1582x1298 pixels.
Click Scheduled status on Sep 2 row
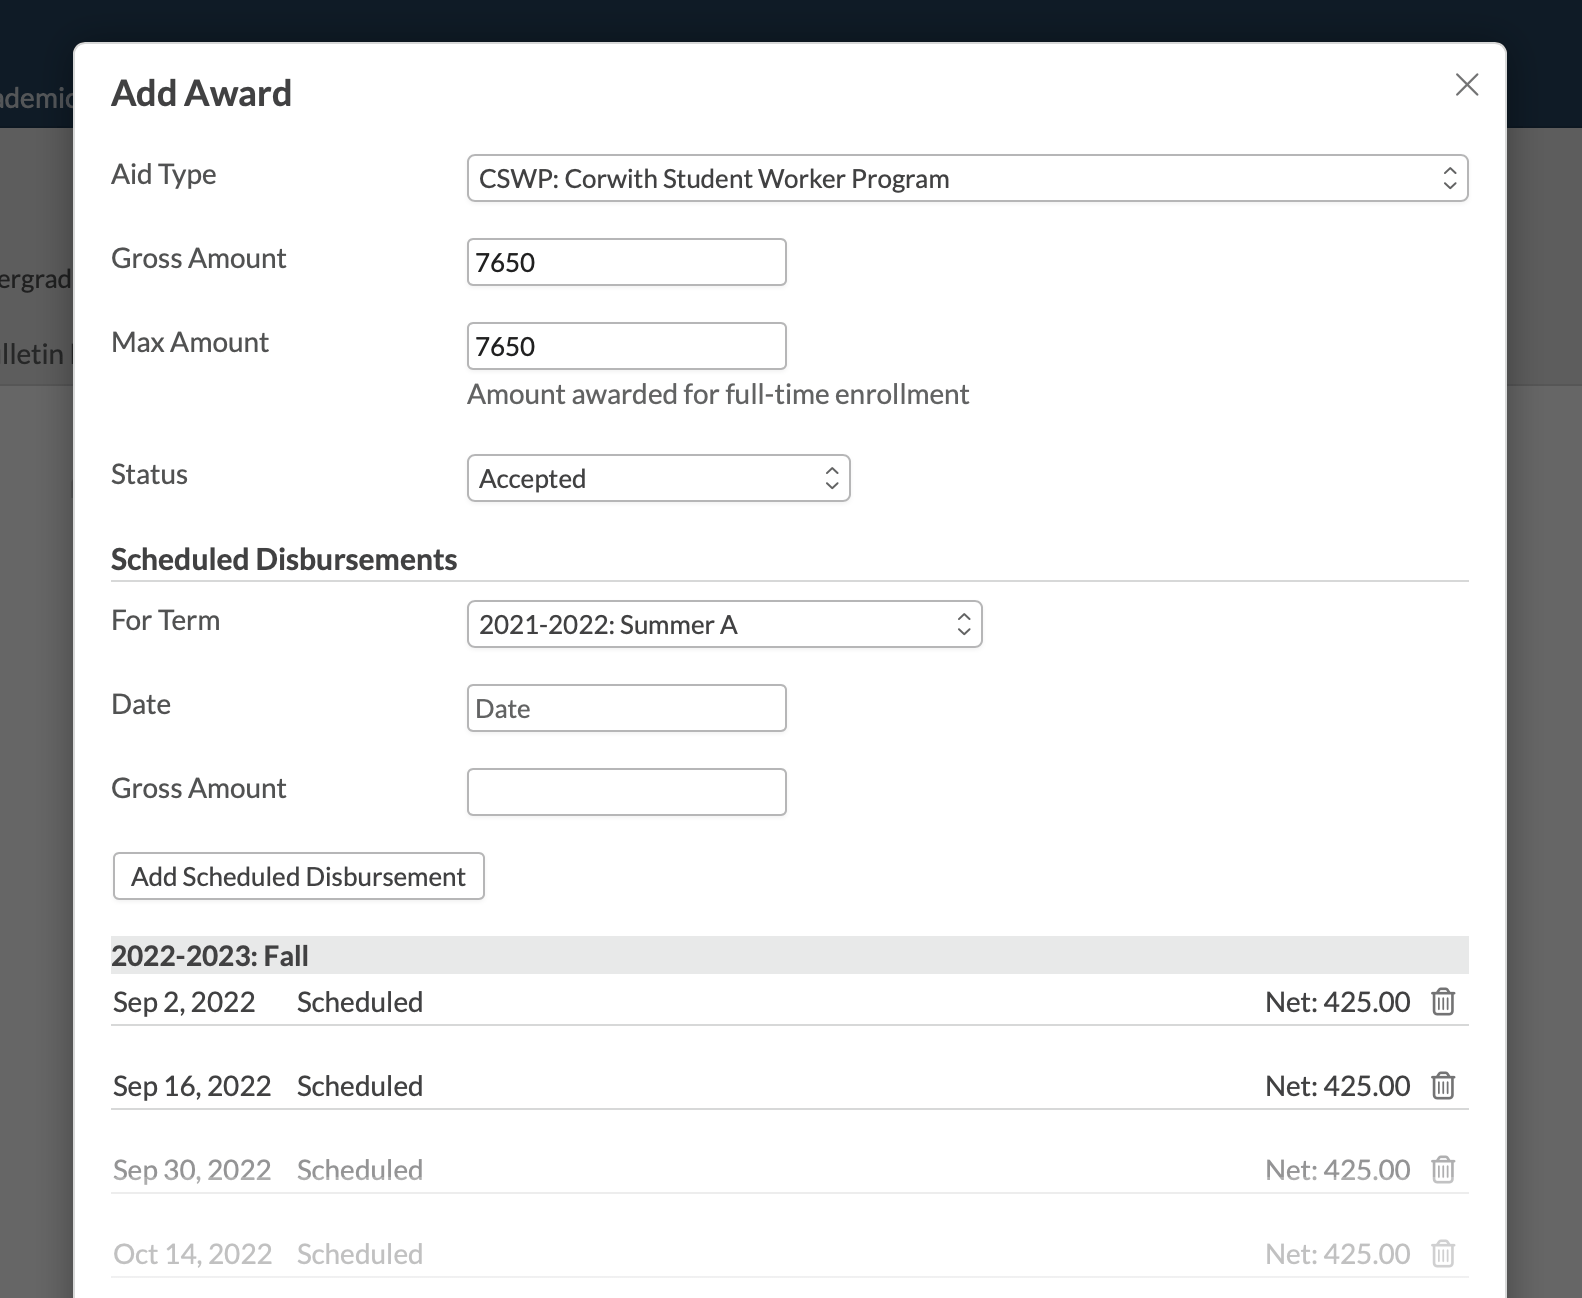click(x=360, y=1002)
